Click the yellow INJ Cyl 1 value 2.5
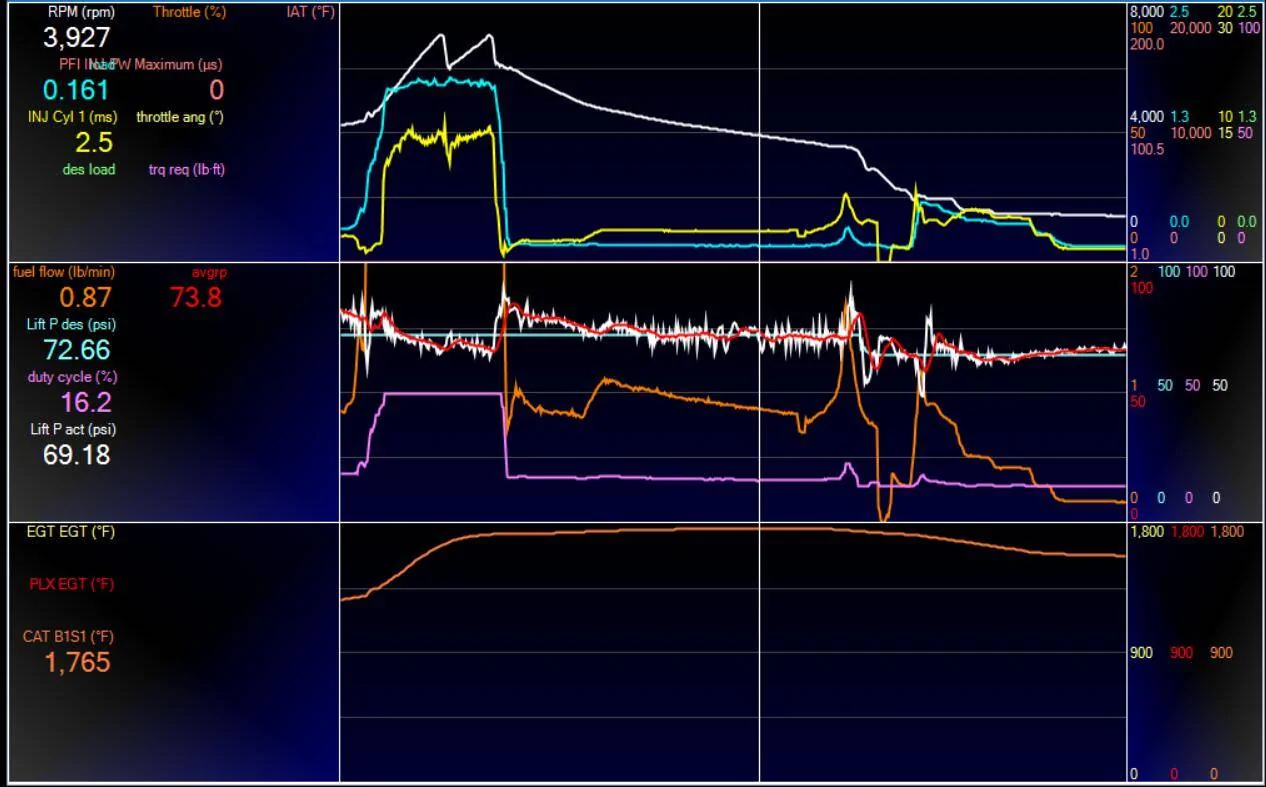This screenshot has height=787, width=1266. pos(94,142)
